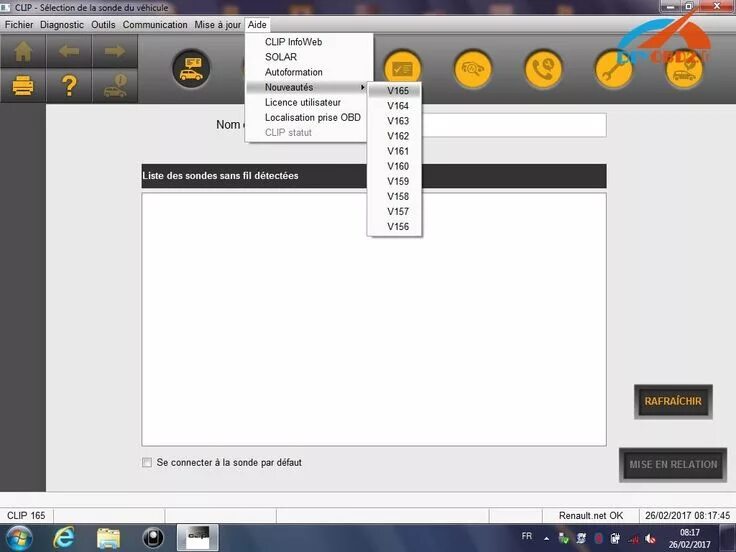The height and width of the screenshot is (552, 736).
Task: Click the forward arrow toolbar icon
Action: tap(115, 51)
